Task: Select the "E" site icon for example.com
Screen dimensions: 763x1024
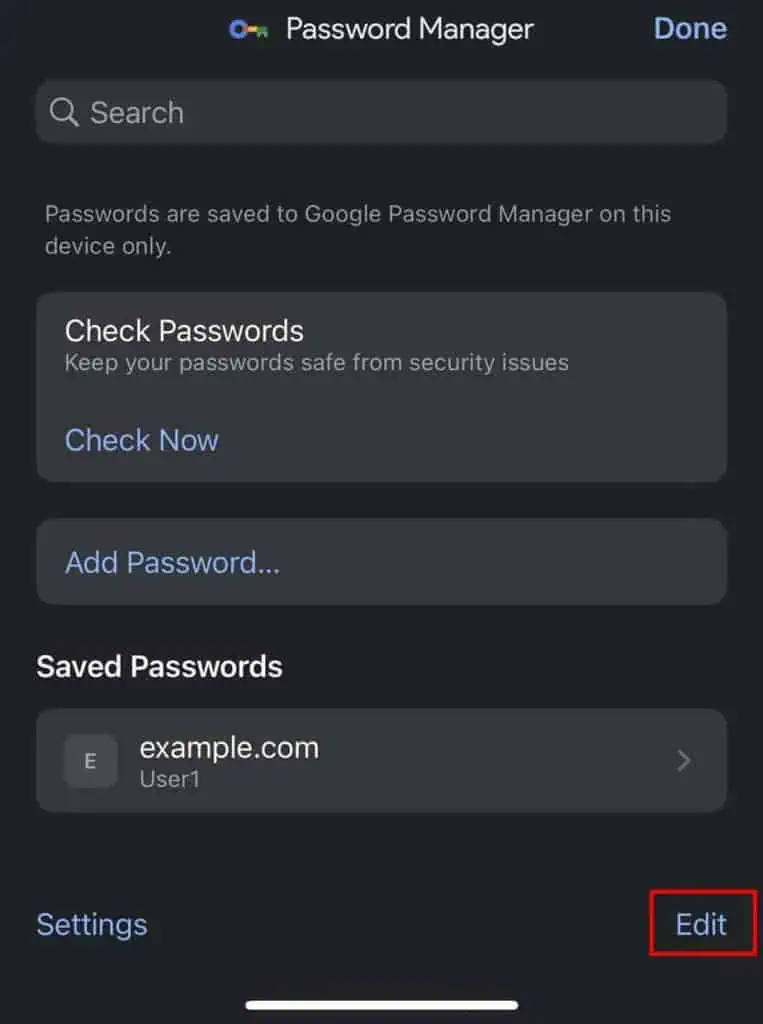Action: coord(90,761)
